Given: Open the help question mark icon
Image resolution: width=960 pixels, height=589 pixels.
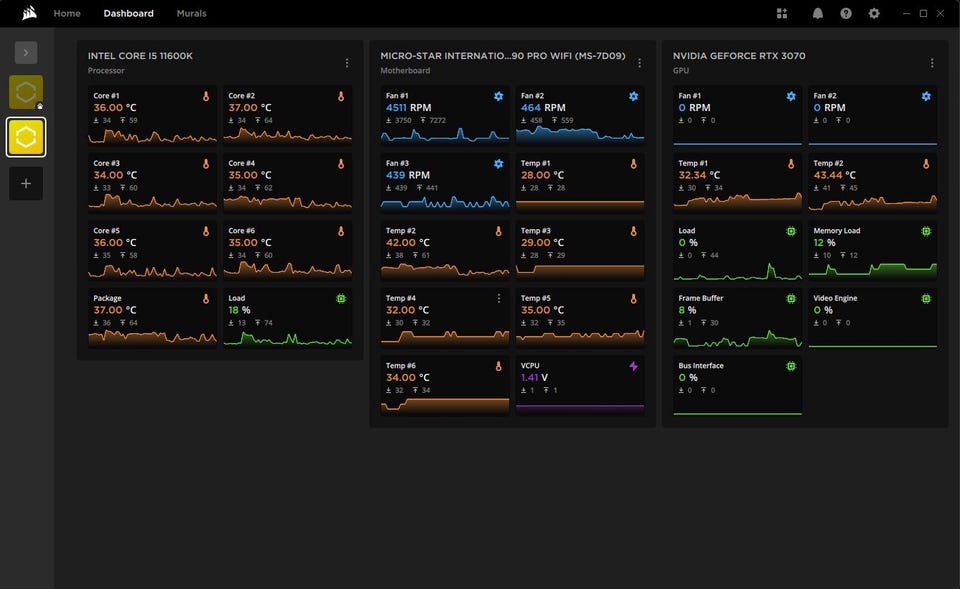Looking at the screenshot, I should click(846, 14).
